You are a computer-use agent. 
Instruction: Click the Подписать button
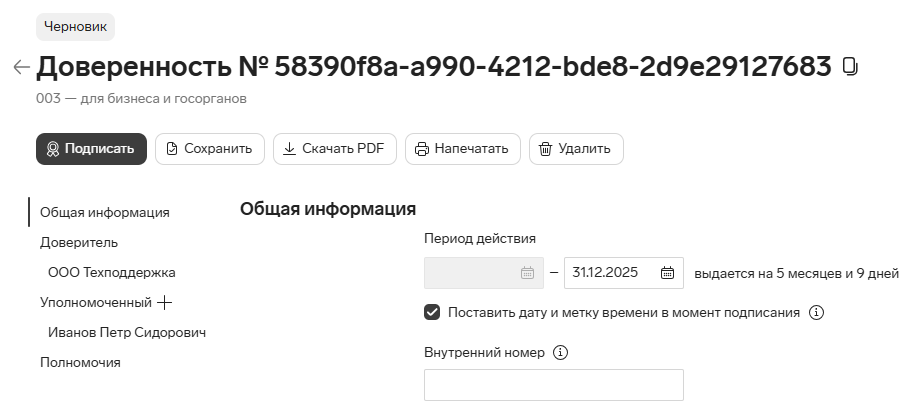tap(91, 149)
